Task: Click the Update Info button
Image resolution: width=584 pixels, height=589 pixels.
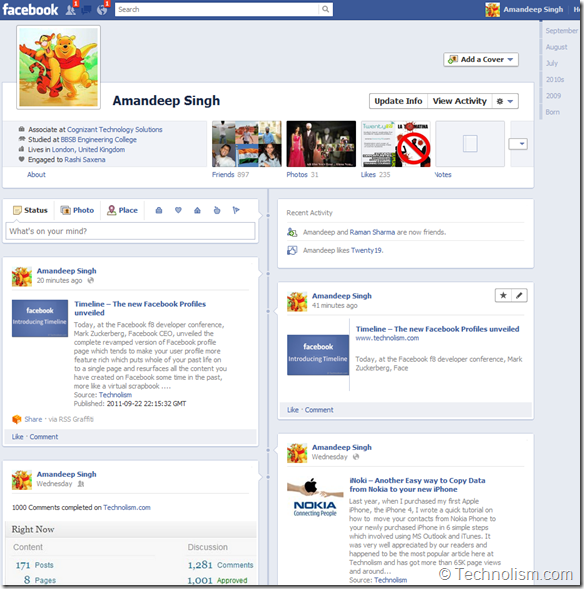Action: pos(398,101)
